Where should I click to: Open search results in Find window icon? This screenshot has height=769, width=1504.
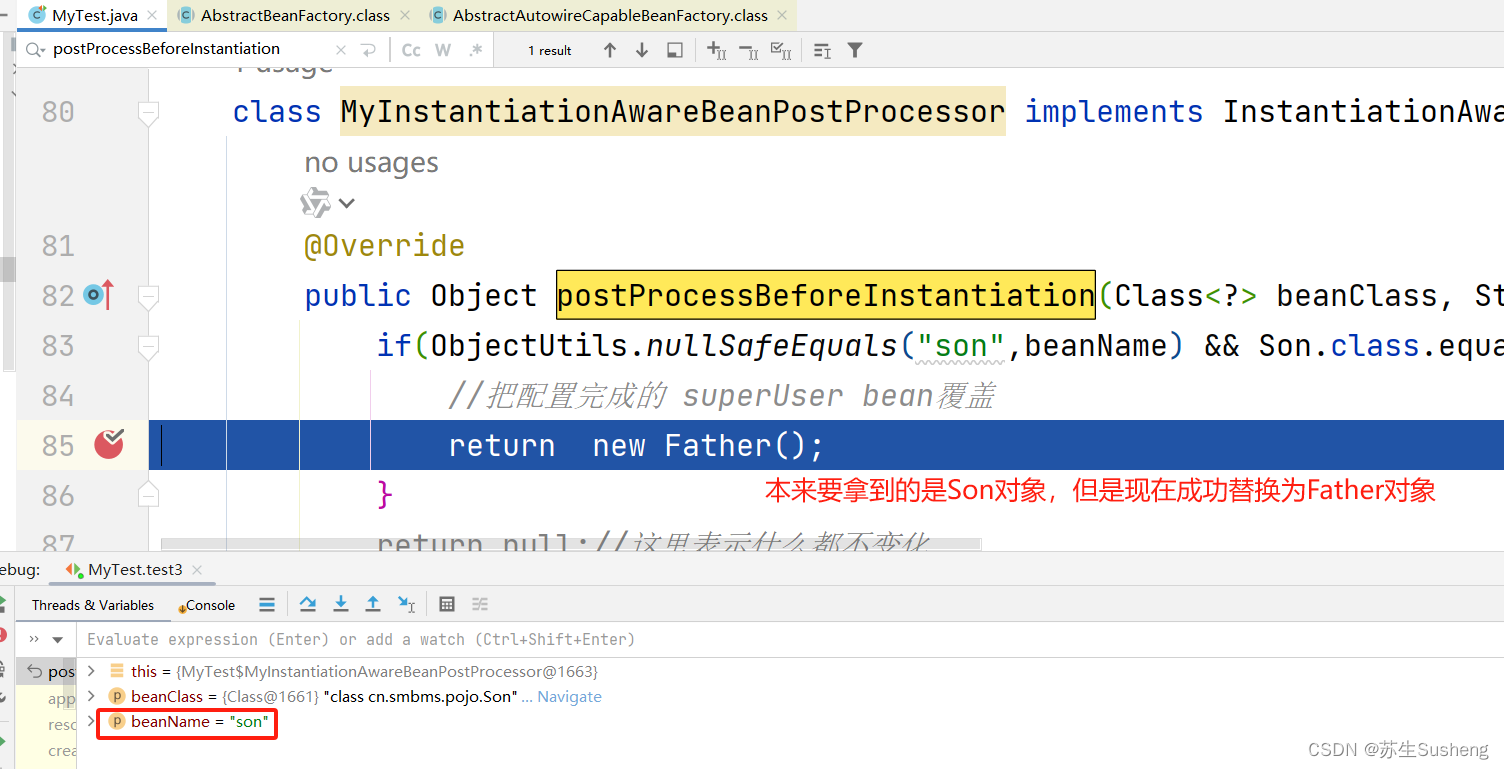[822, 50]
